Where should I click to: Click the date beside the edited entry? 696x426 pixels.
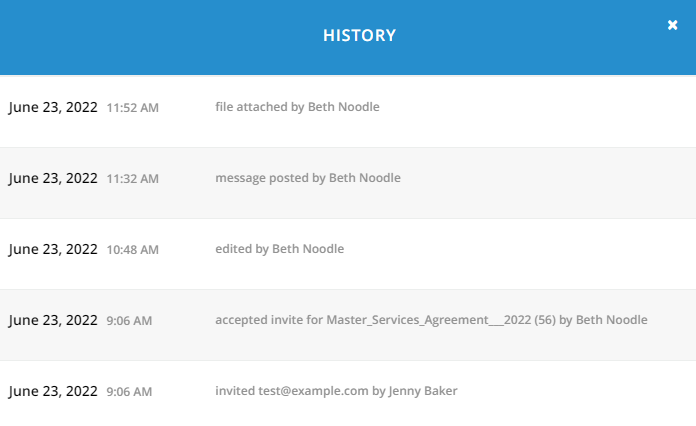[x=53, y=249]
